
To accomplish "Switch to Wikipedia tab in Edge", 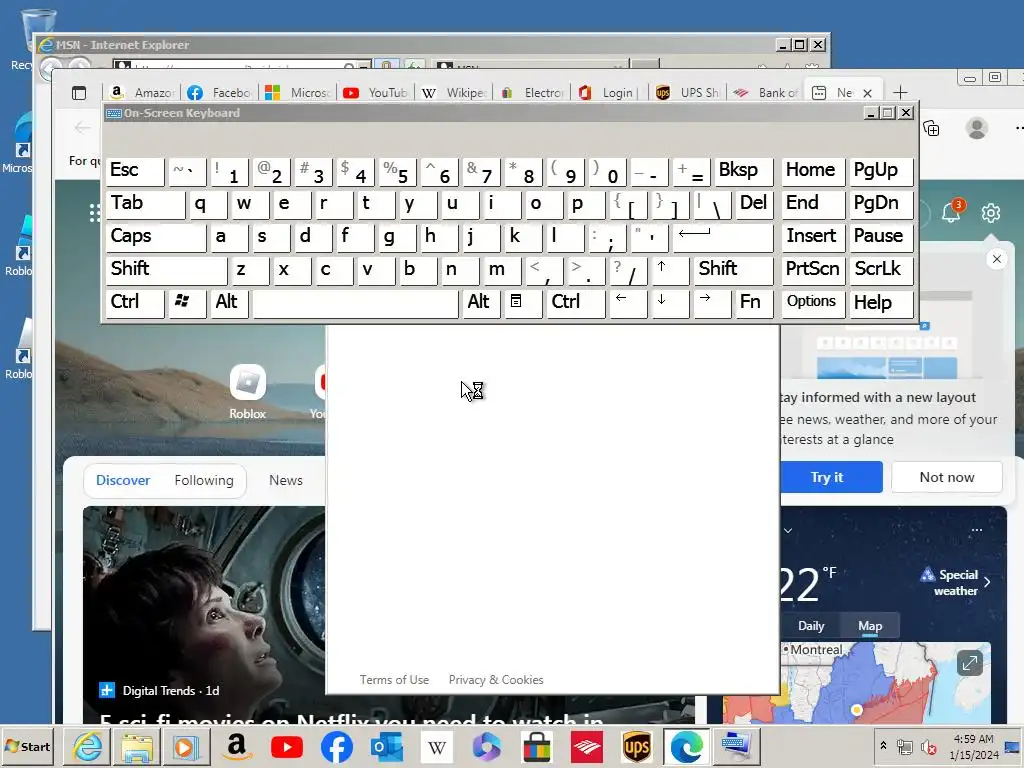I will [x=454, y=93].
